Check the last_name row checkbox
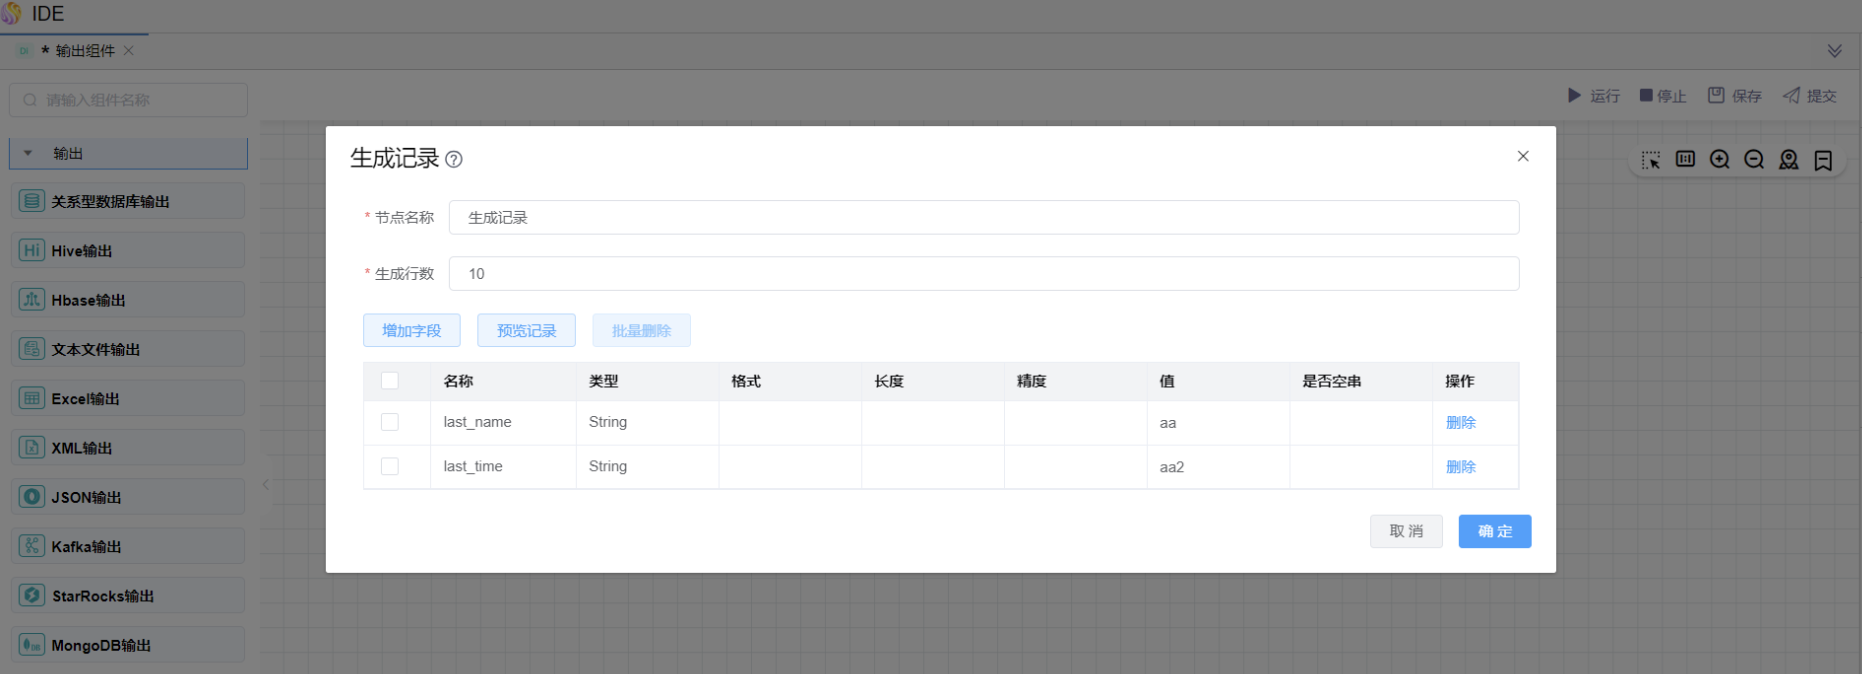 [390, 422]
